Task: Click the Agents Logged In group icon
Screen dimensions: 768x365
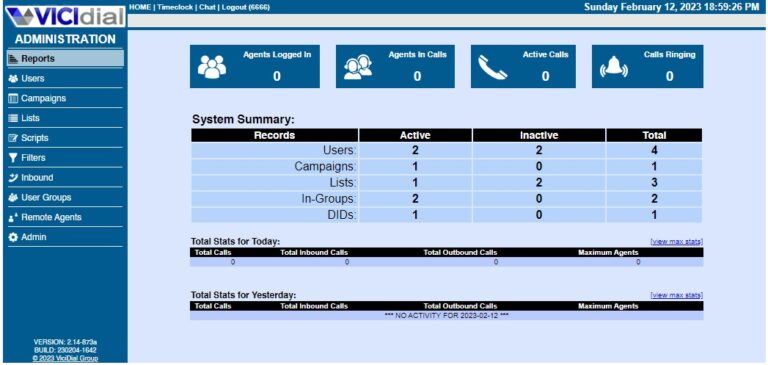Action: click(x=212, y=67)
